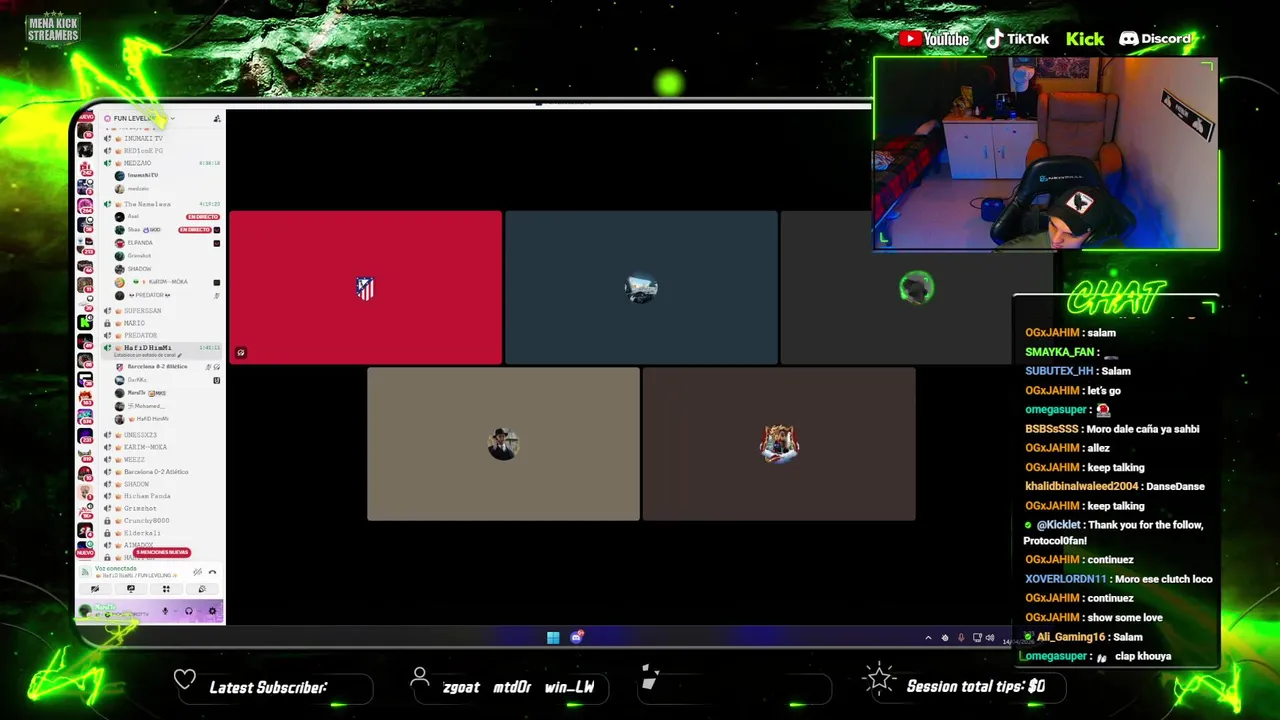
Task: Open the Windows Start button
Action: (x=553, y=637)
